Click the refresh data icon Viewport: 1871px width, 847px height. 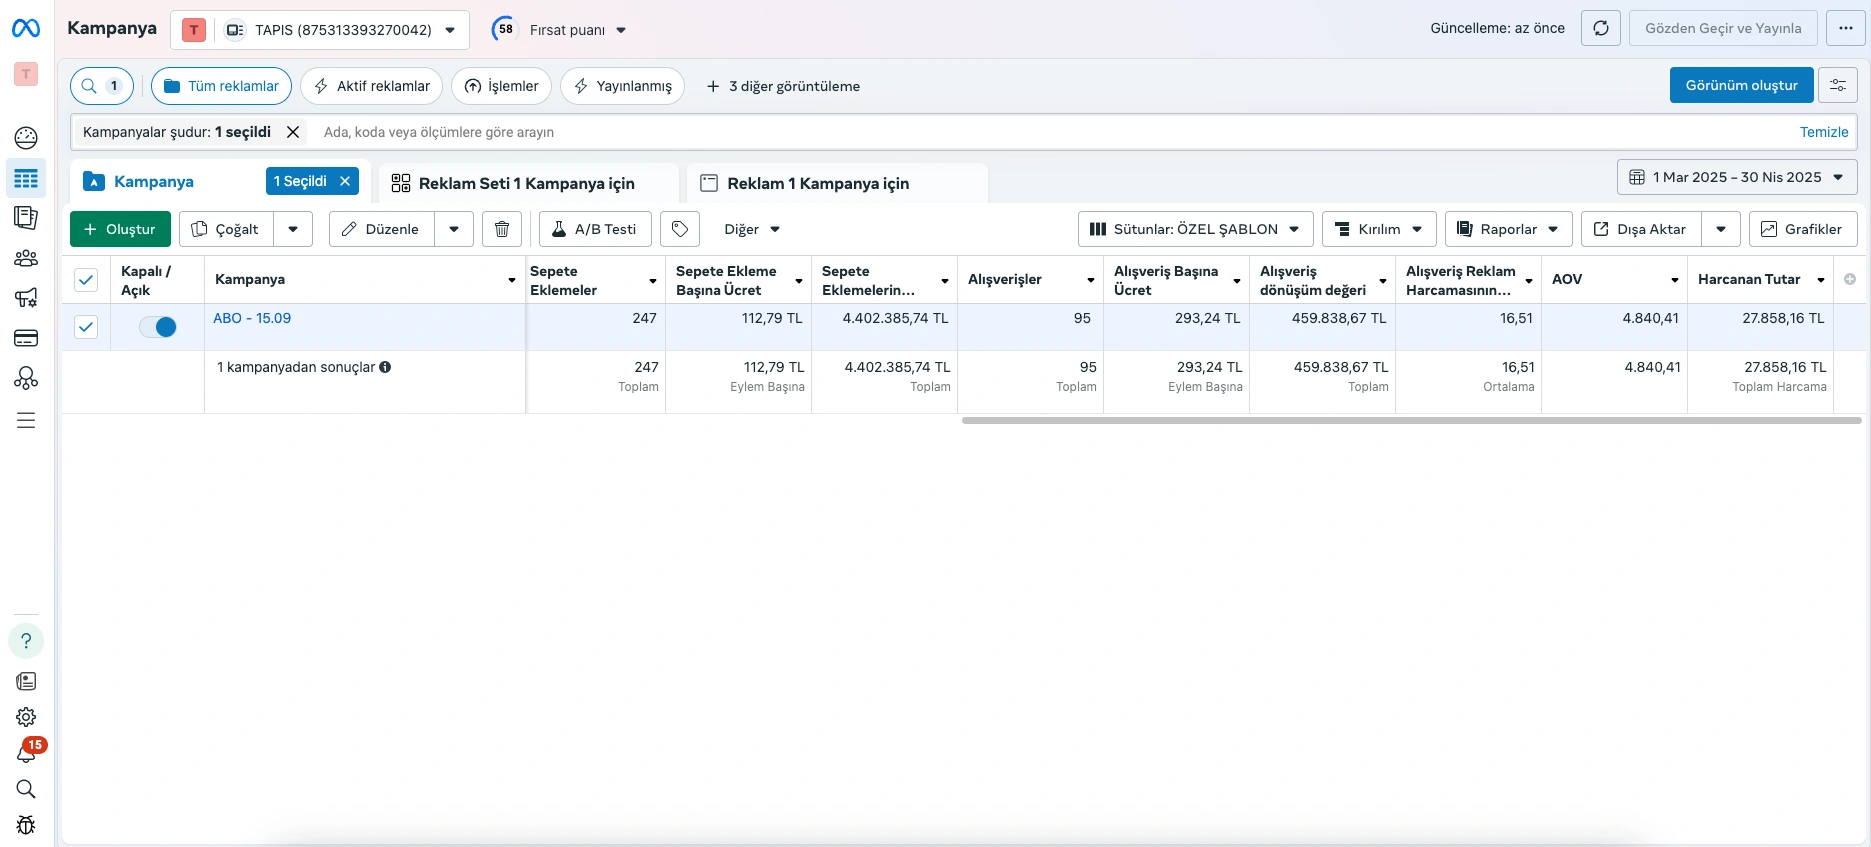tap(1600, 28)
